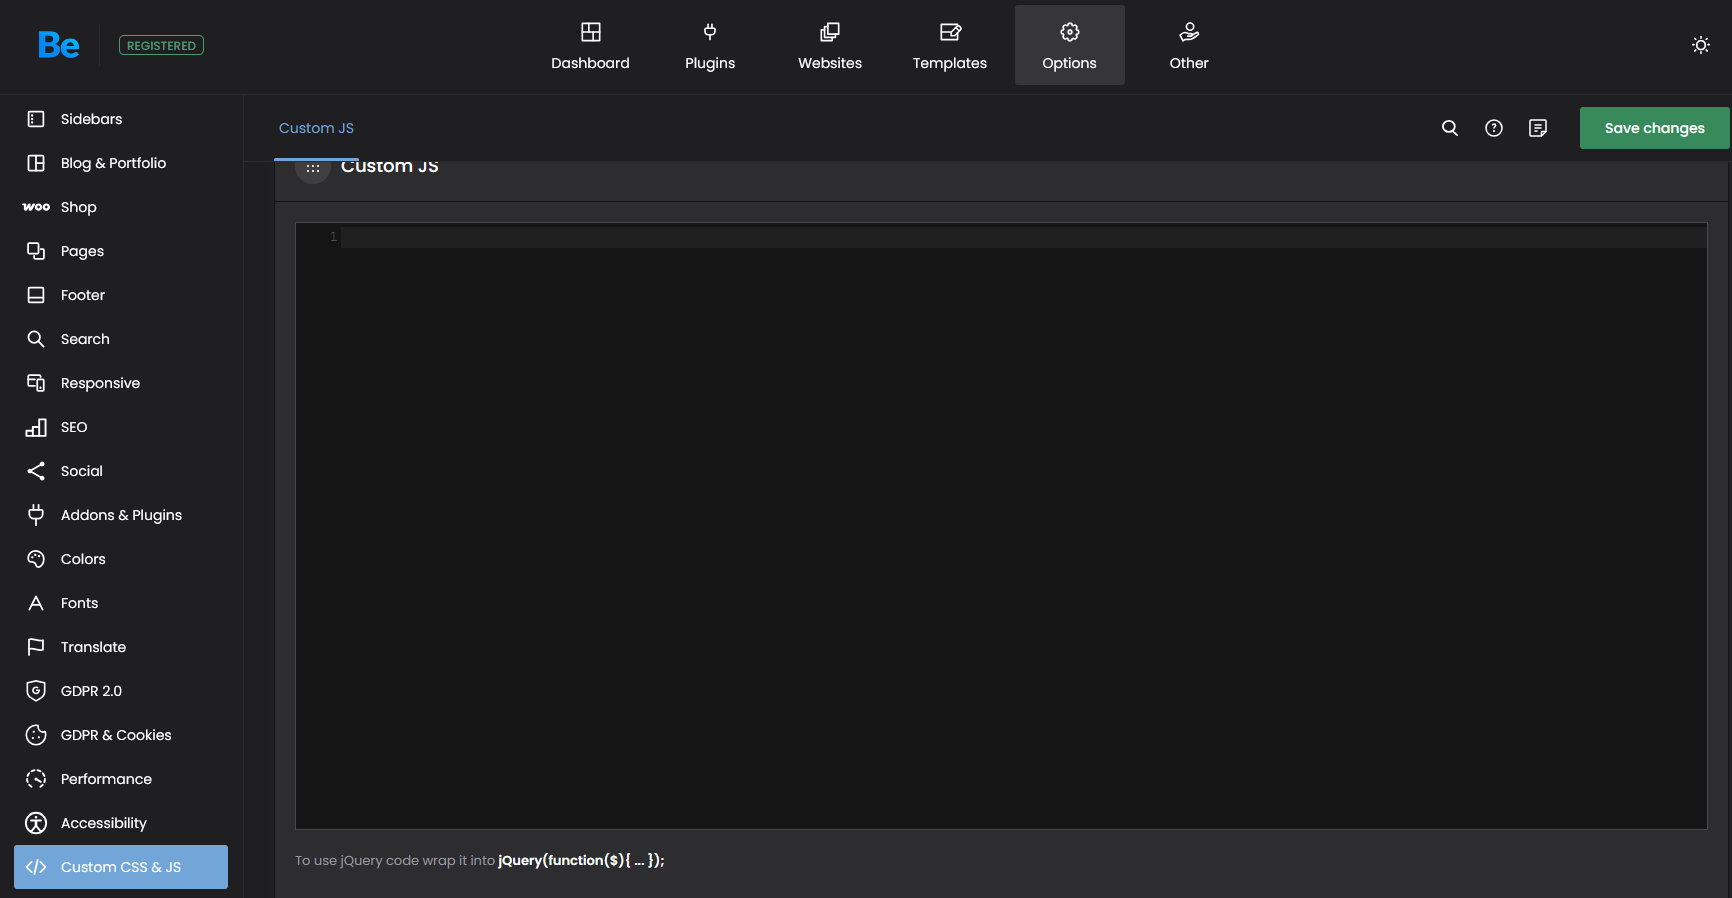
Task: Click the Be logo
Action: [58, 45]
